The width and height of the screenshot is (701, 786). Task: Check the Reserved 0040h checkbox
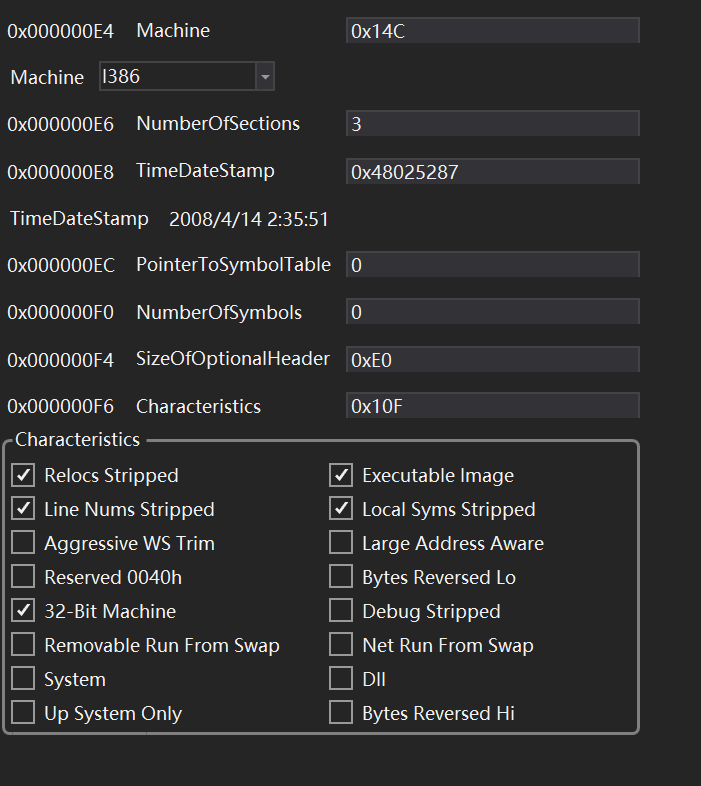23,577
